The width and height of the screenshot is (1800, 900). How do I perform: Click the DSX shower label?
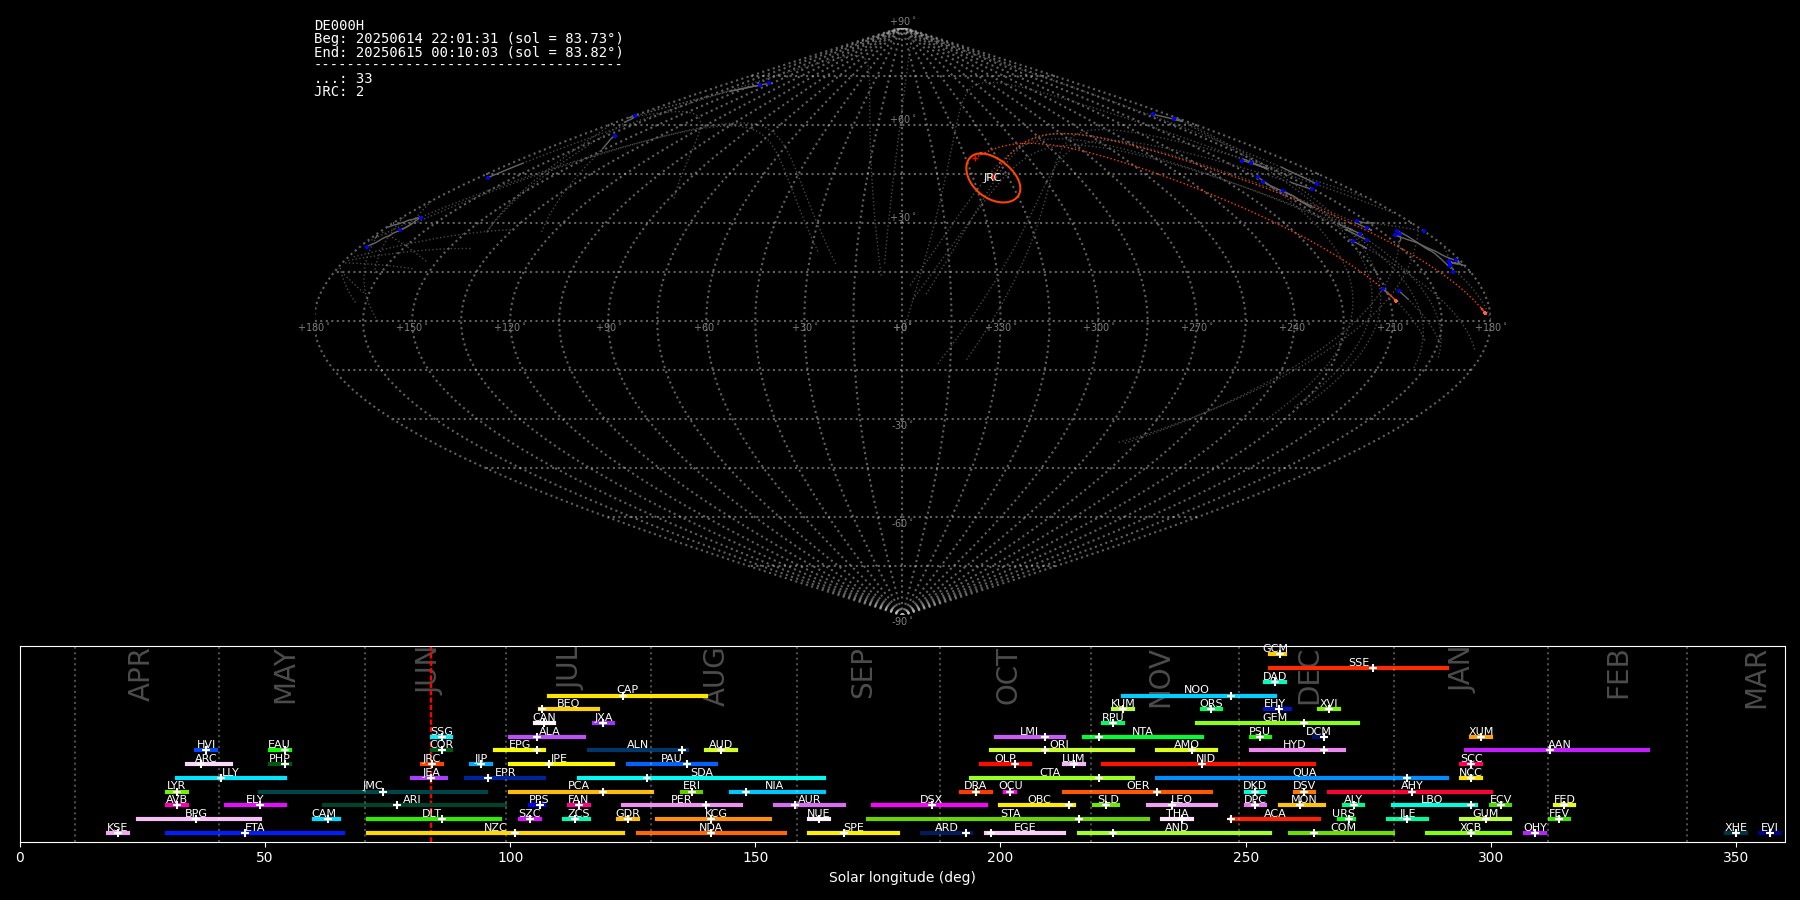coord(931,800)
